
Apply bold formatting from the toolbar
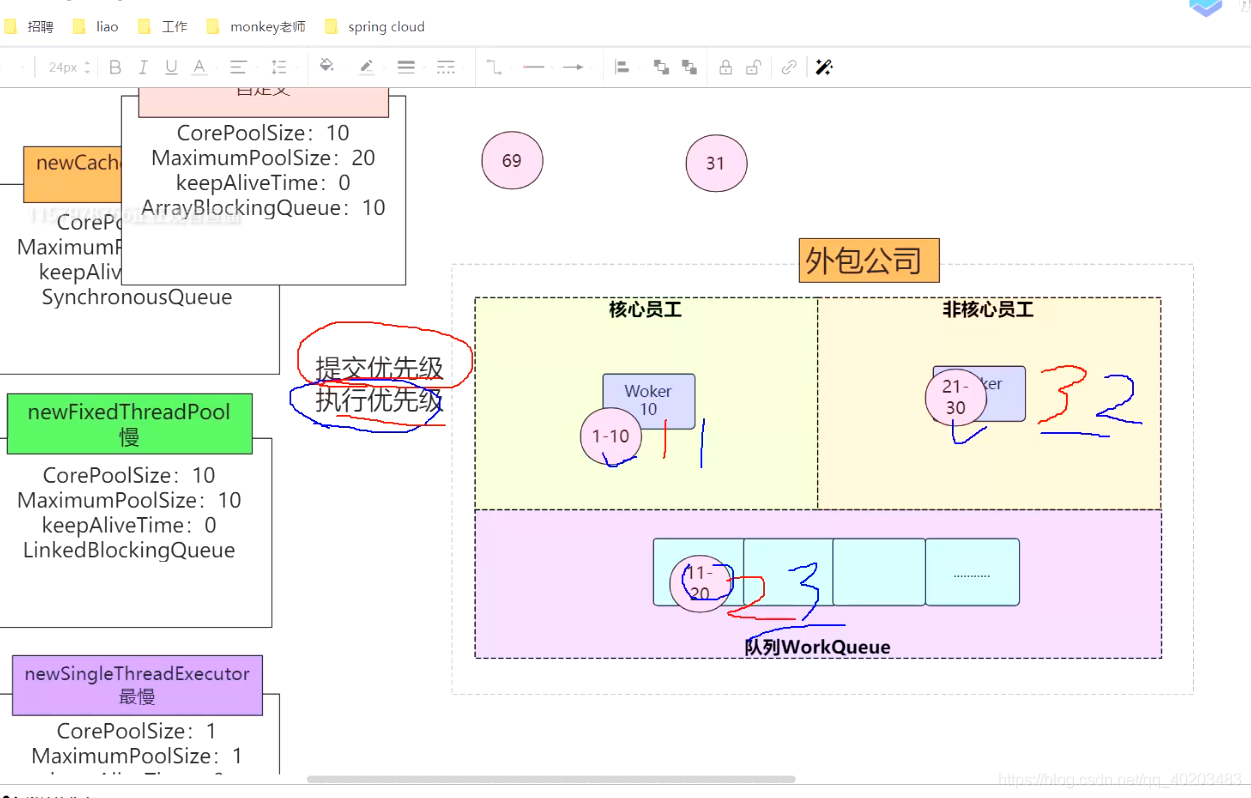pyautogui.click(x=115, y=67)
